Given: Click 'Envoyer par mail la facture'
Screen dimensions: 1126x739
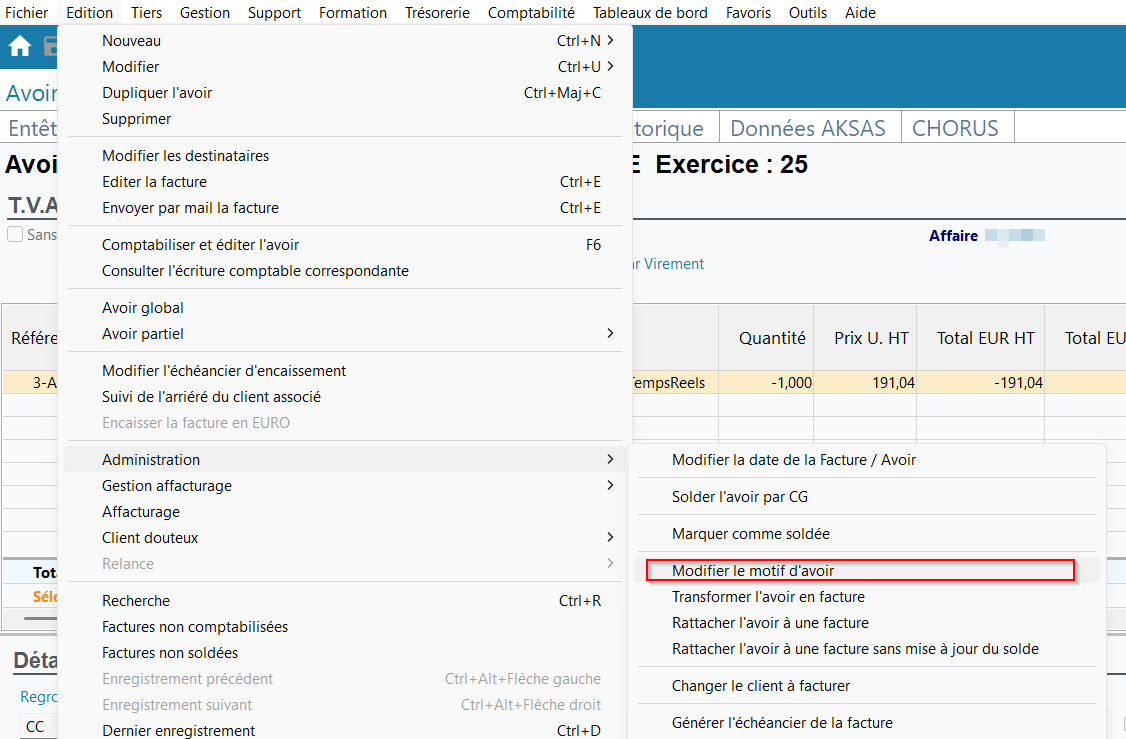Looking at the screenshot, I should (x=190, y=208).
